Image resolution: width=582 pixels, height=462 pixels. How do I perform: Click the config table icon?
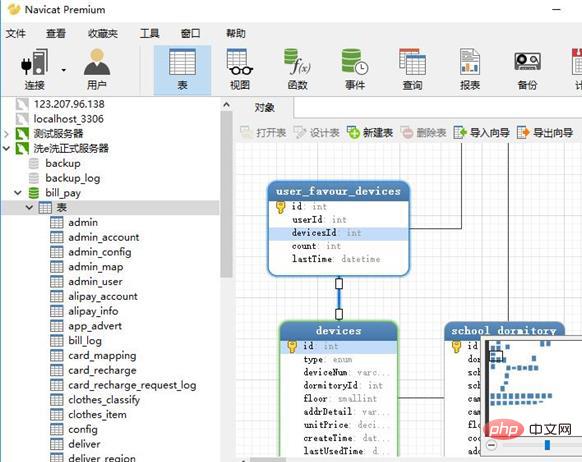click(x=57, y=429)
